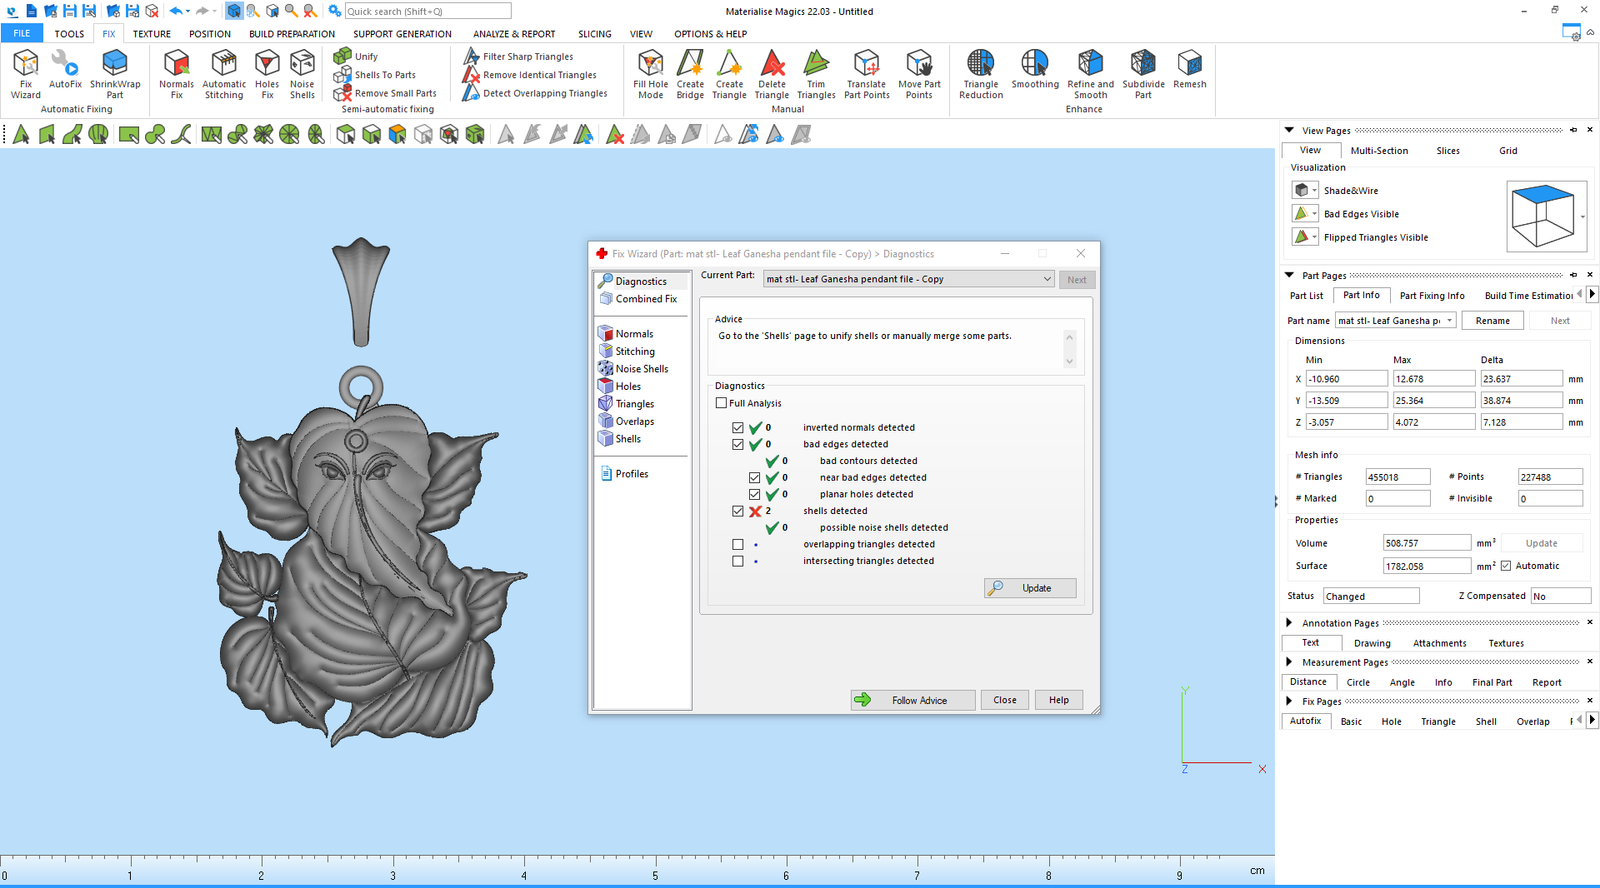The height and width of the screenshot is (888, 1600).
Task: Activate Fill Hole Mode
Action: (651, 74)
